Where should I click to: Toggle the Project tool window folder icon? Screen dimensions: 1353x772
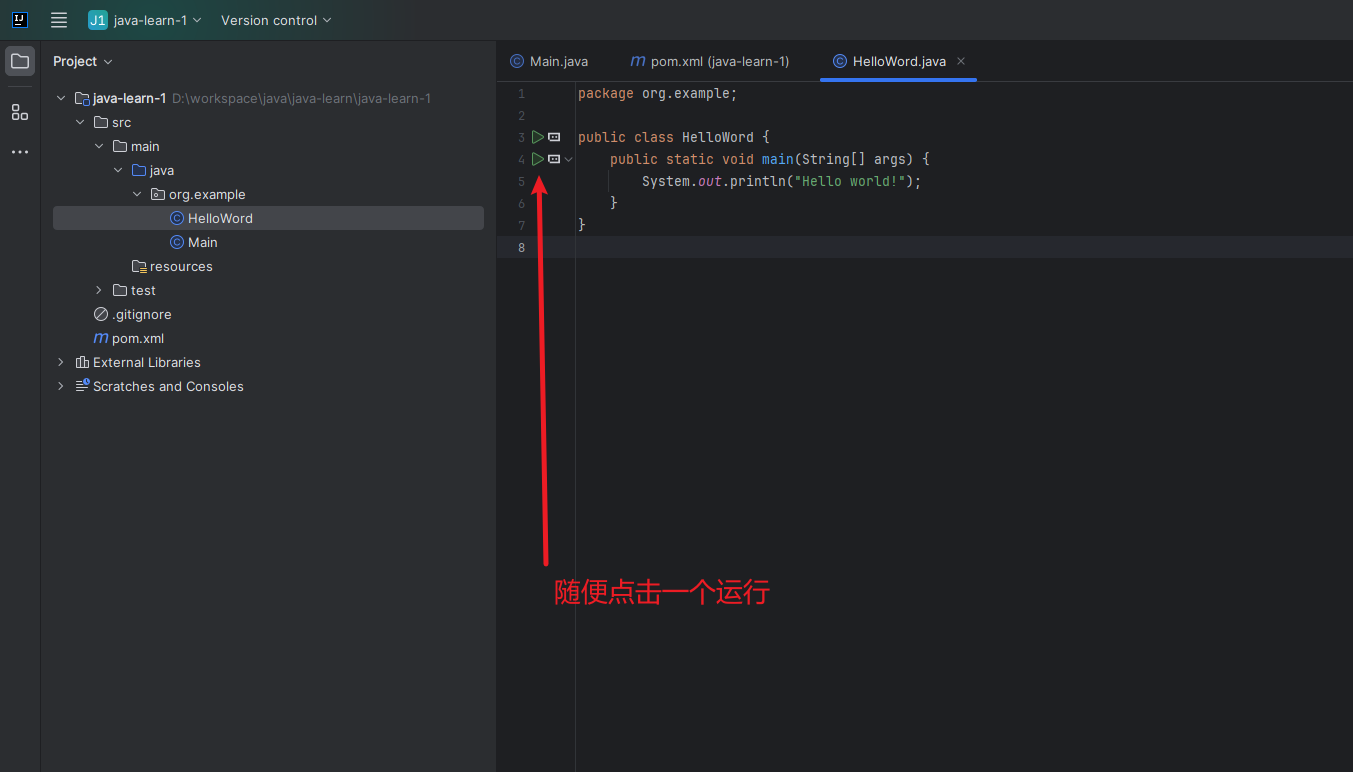[x=20, y=61]
